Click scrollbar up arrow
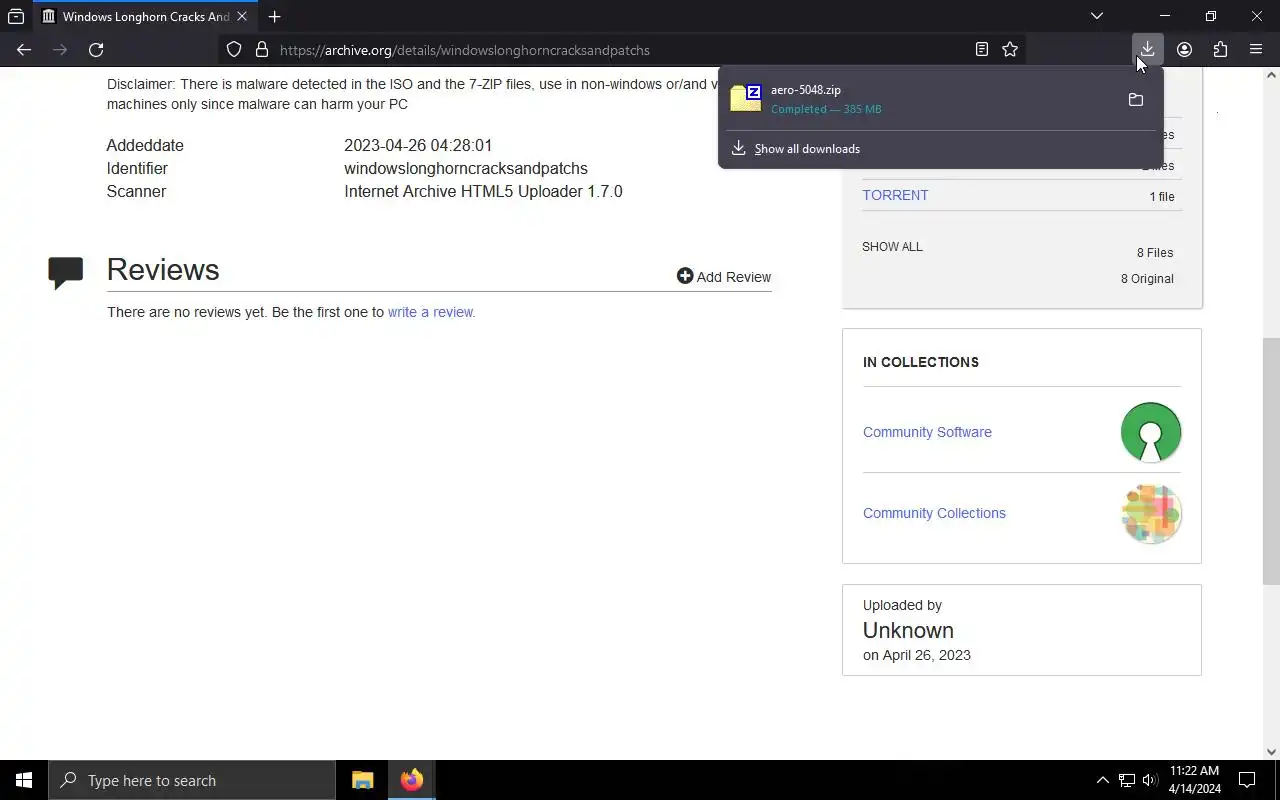Screen dimensions: 1280x800 click(x=1271, y=75)
